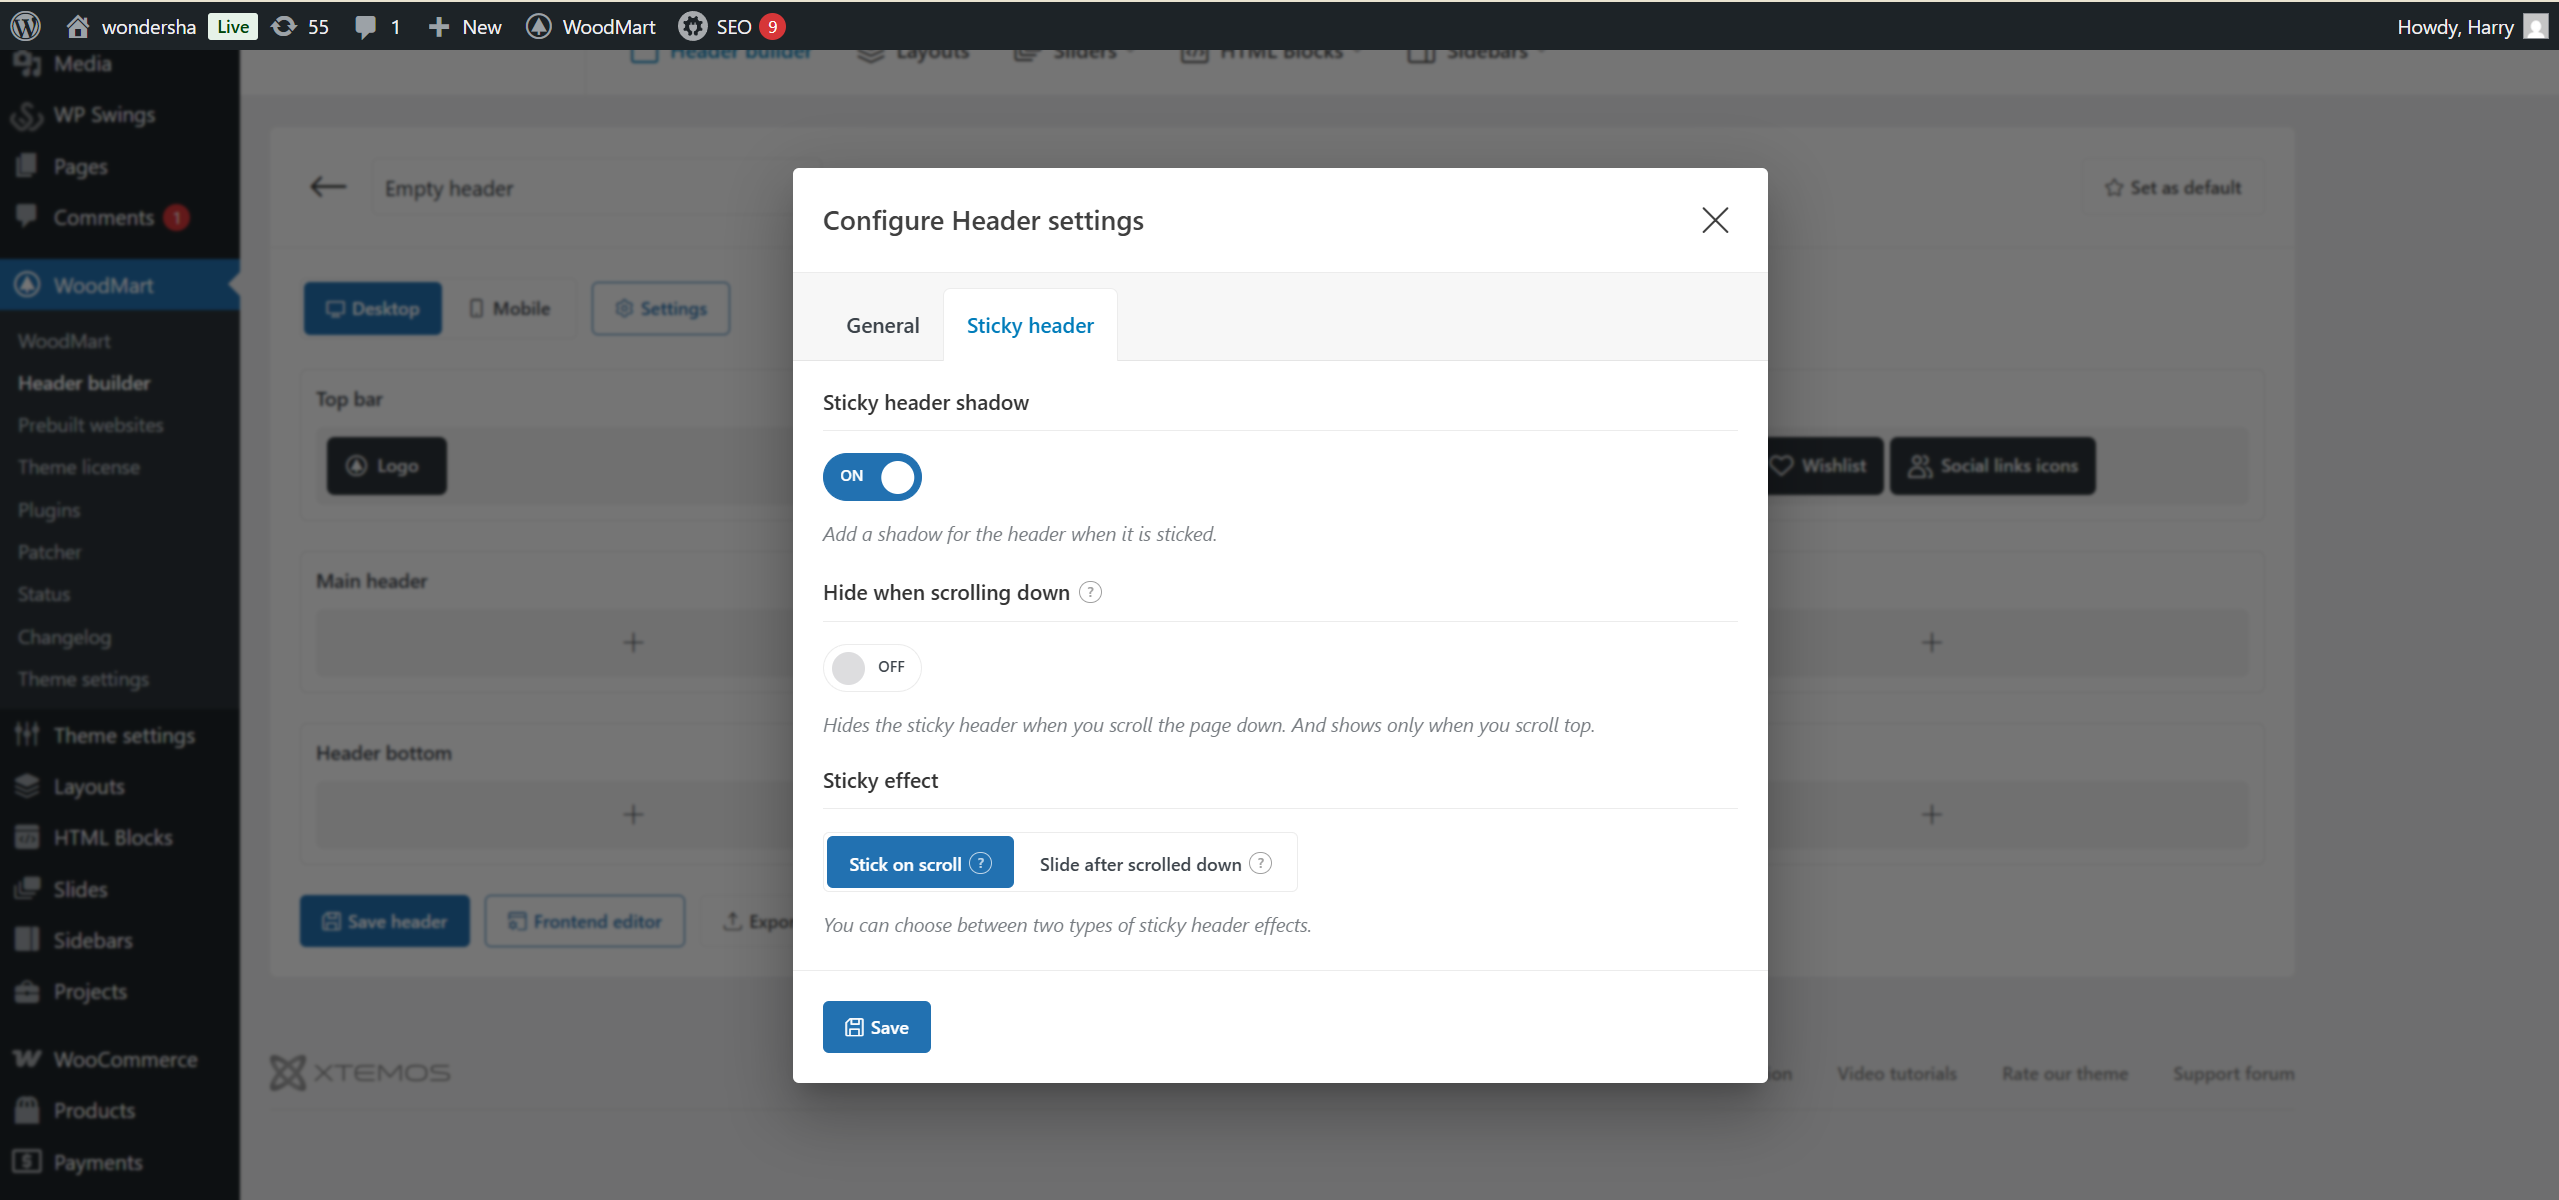Image resolution: width=2559 pixels, height=1200 pixels.
Task: Click the SEO gear icon in admin bar
Action: click(692, 26)
